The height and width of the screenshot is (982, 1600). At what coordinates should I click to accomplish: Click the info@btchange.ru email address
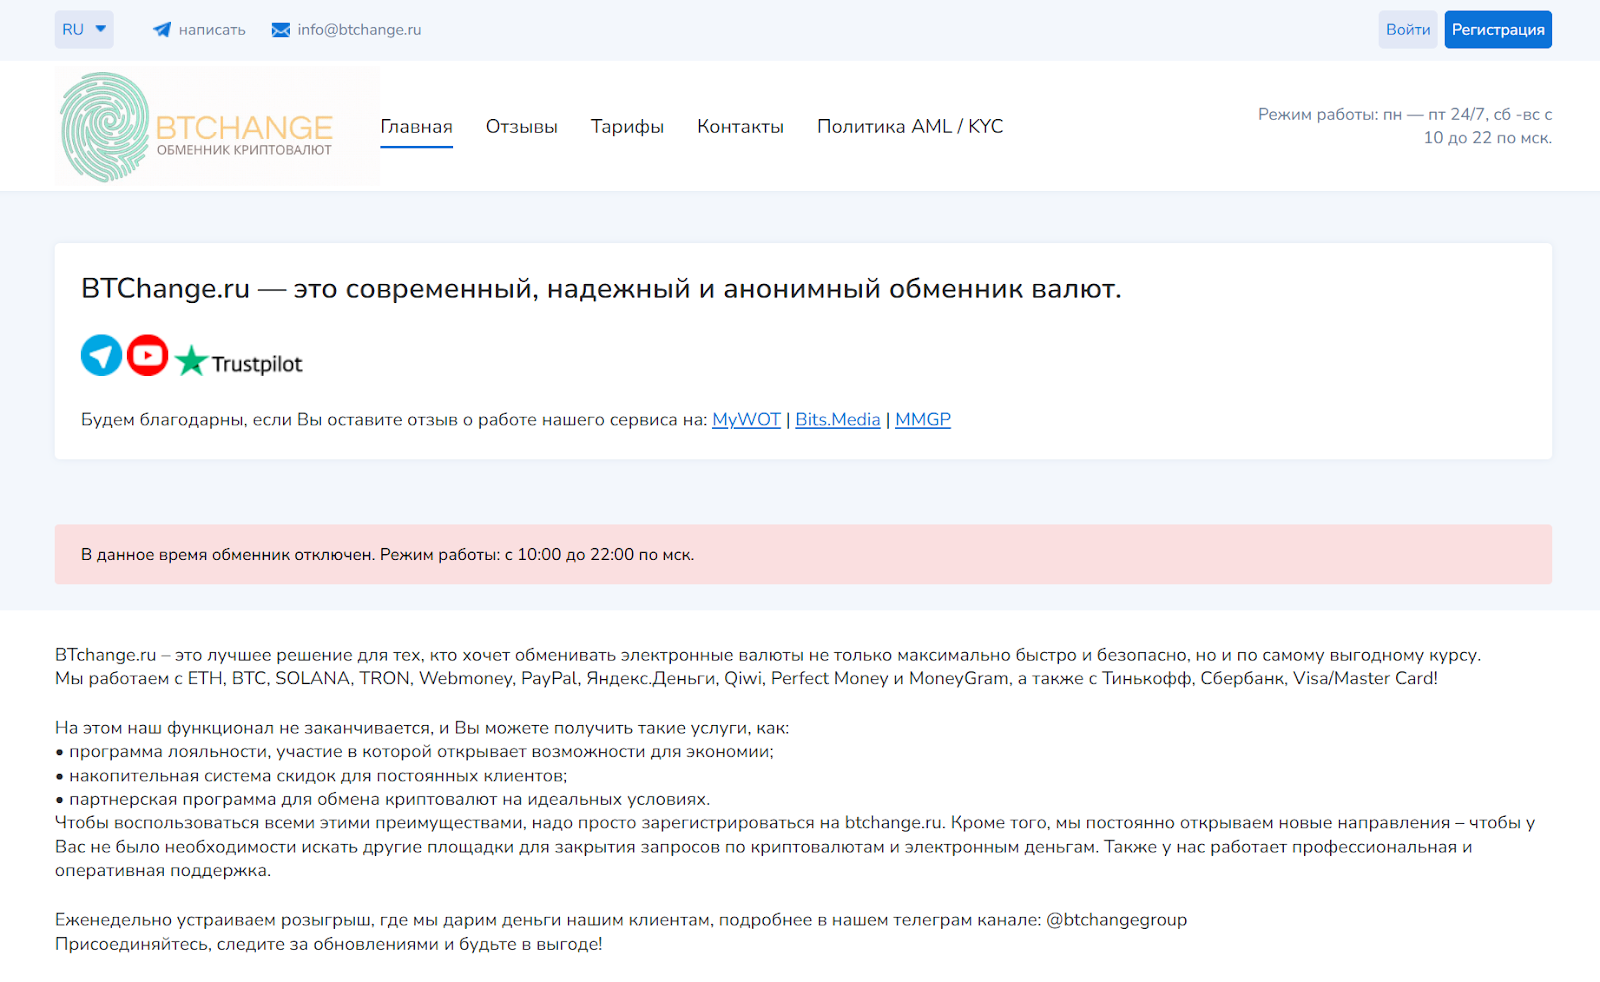coord(359,30)
